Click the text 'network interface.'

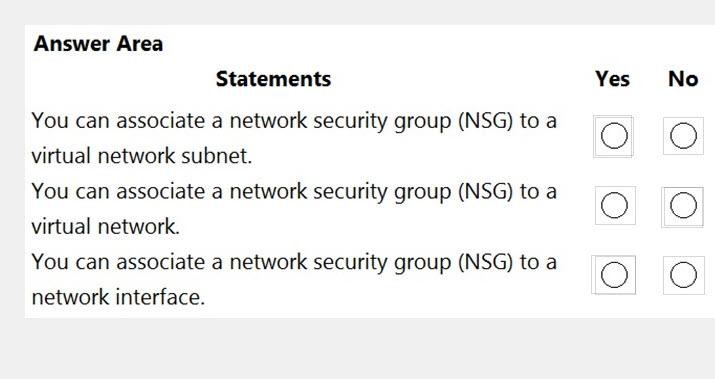click(x=118, y=297)
